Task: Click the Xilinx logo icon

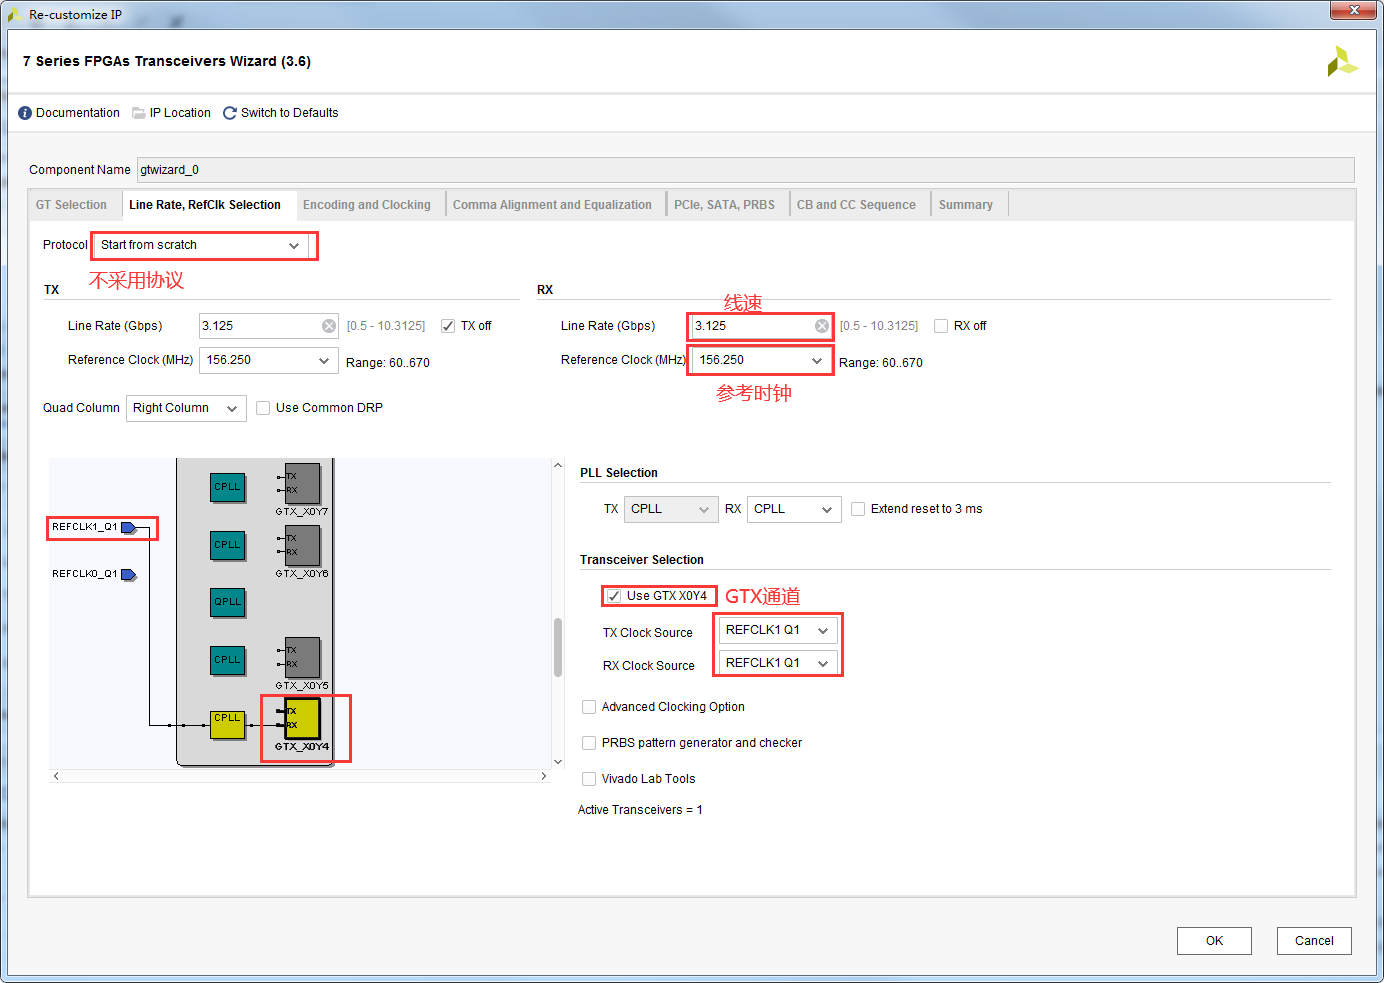Action: tap(1342, 62)
